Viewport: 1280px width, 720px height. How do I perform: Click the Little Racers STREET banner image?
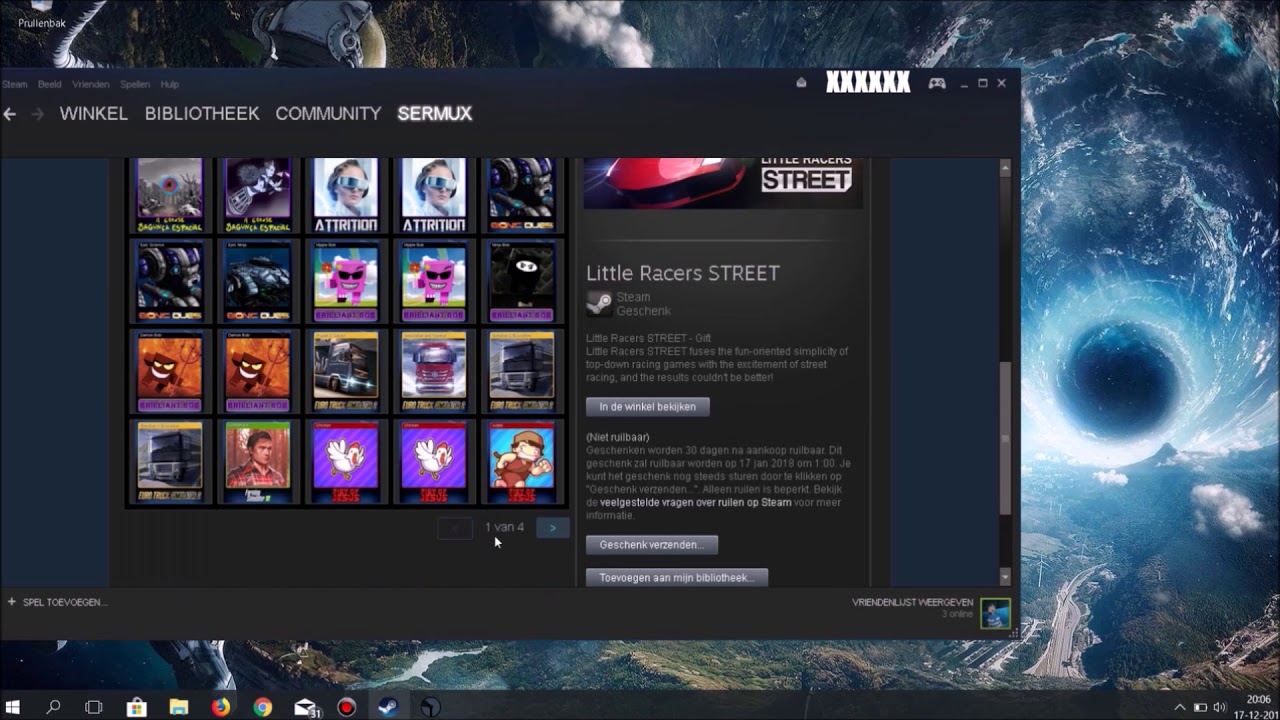click(x=723, y=183)
